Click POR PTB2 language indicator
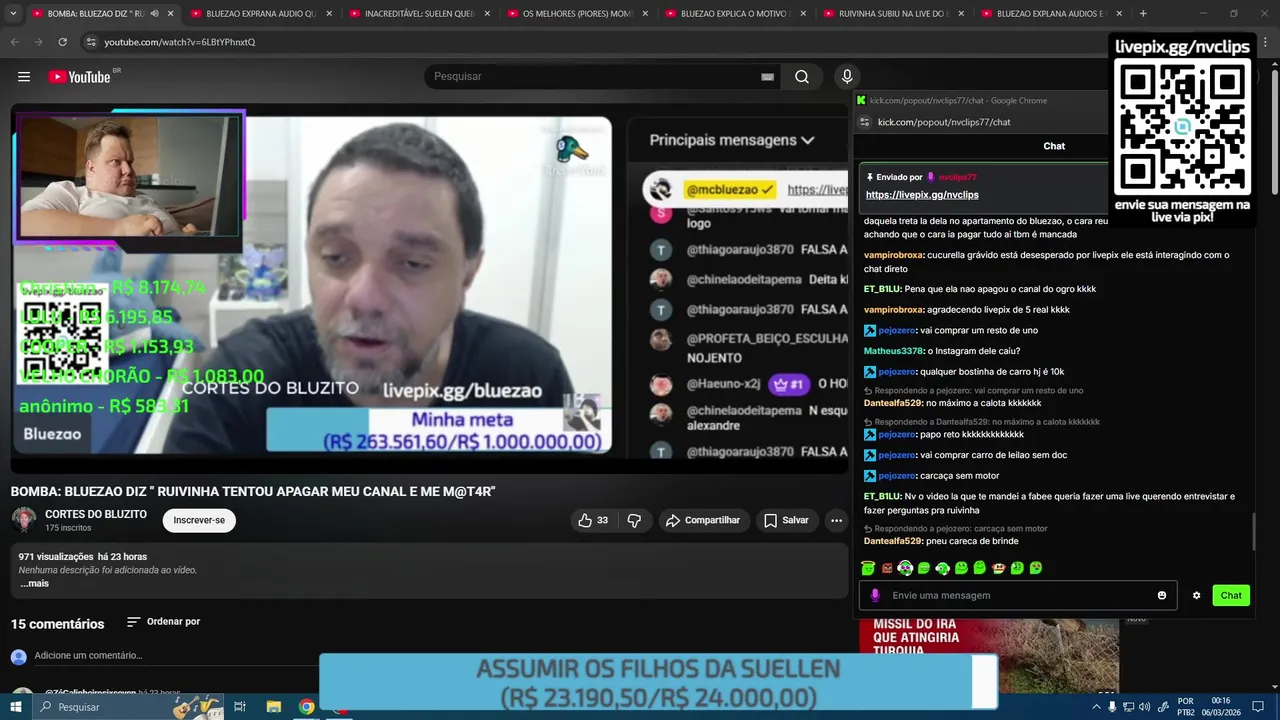Viewport: 1280px width, 720px height. [1185, 707]
